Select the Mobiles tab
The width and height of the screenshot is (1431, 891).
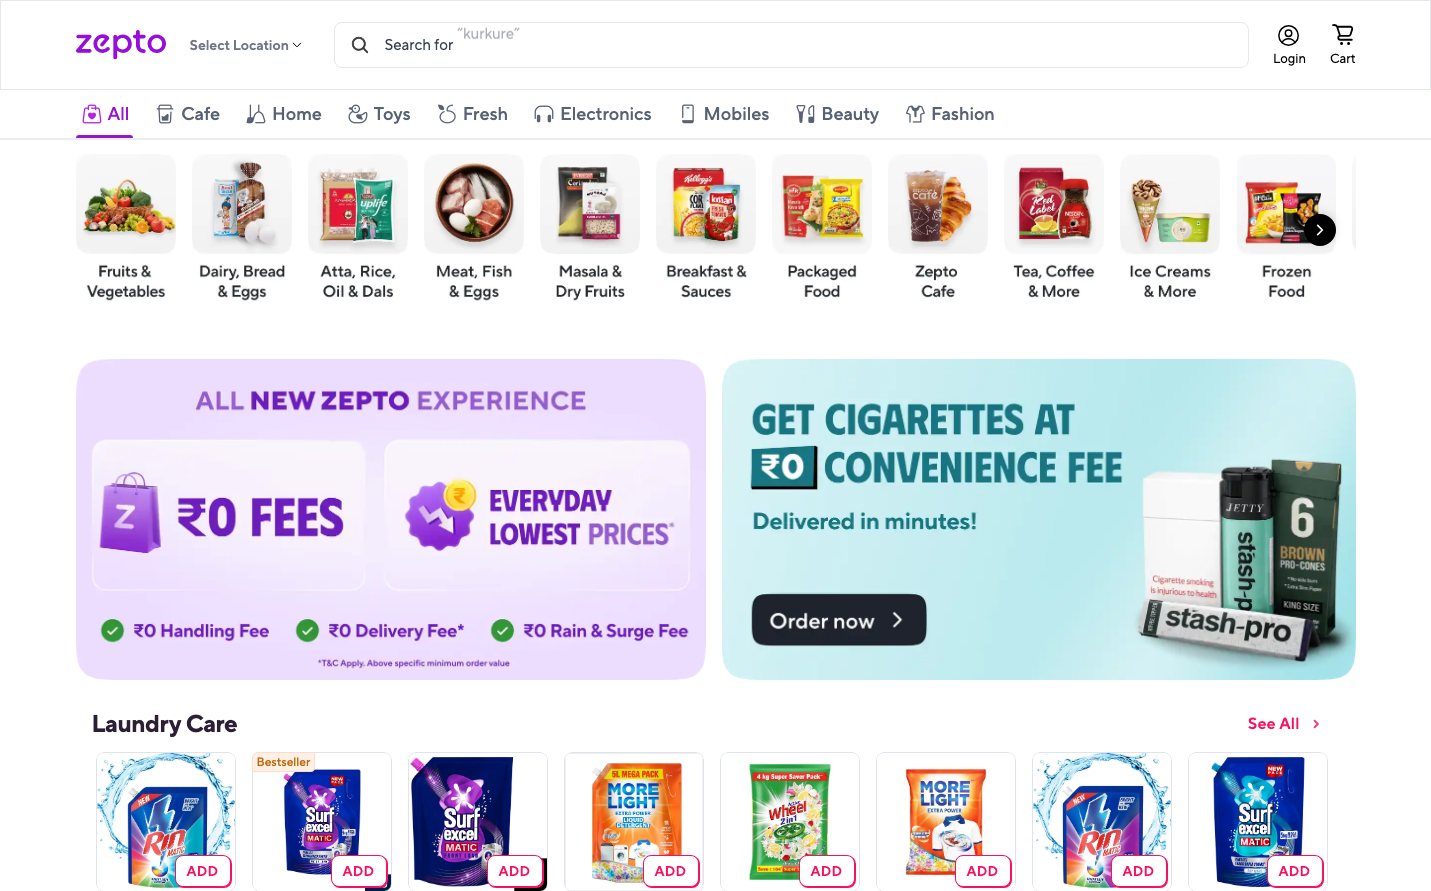coord(725,114)
